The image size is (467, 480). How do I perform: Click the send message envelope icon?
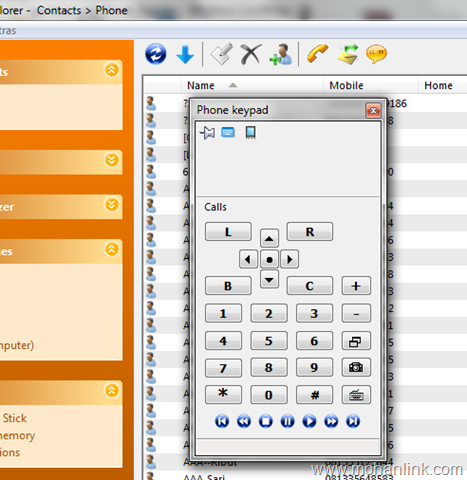[x=348, y=54]
